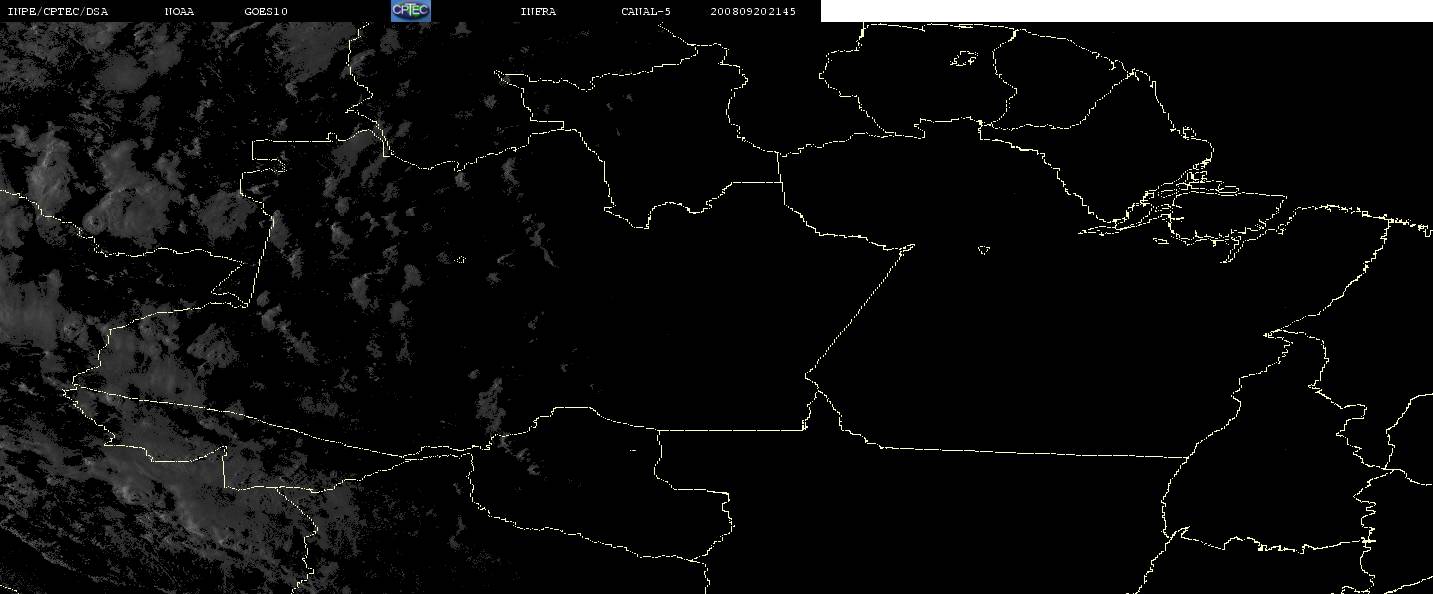Click the INPE/CPTEC/DSA header text

[x=57, y=12]
